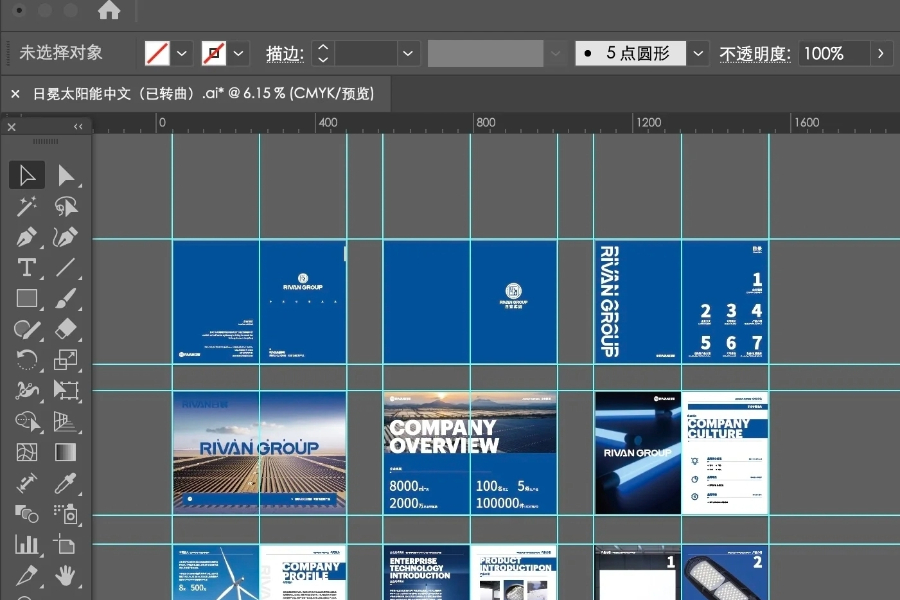Viewport: 900px width, 600px height.
Task: Select the Eyedropper tool
Action: (x=65, y=483)
